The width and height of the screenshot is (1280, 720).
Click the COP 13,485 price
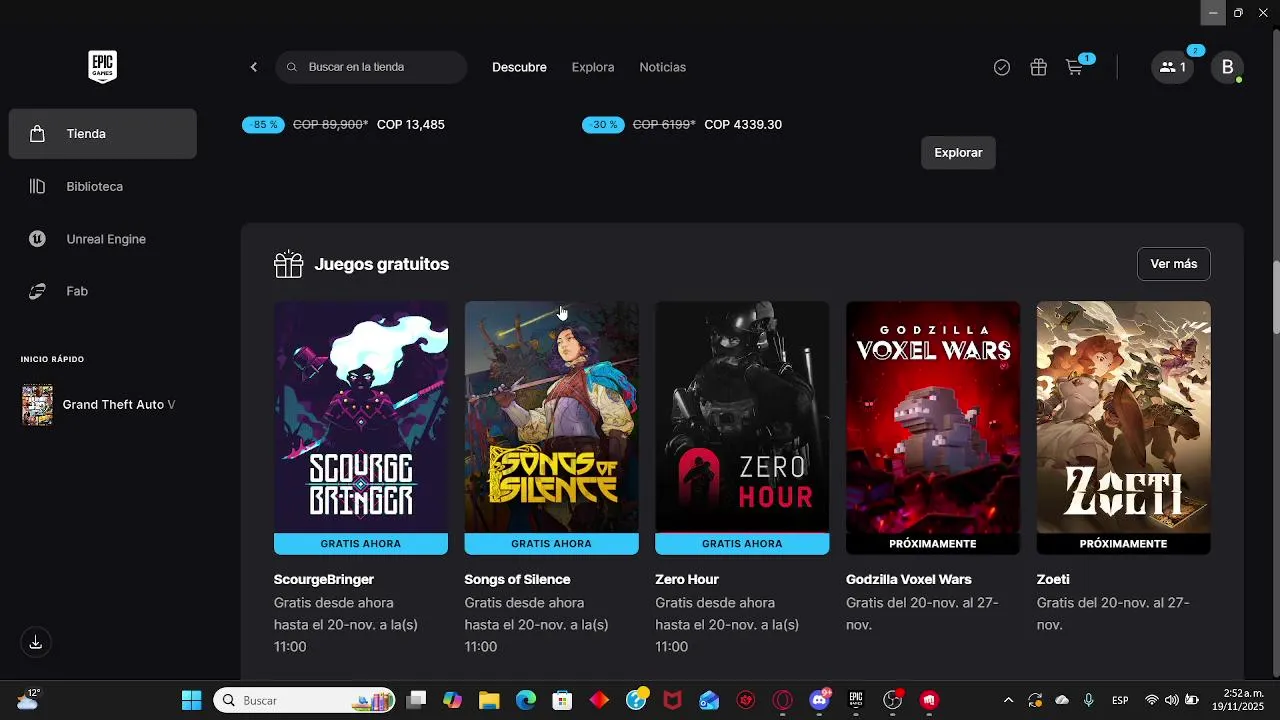(x=411, y=125)
